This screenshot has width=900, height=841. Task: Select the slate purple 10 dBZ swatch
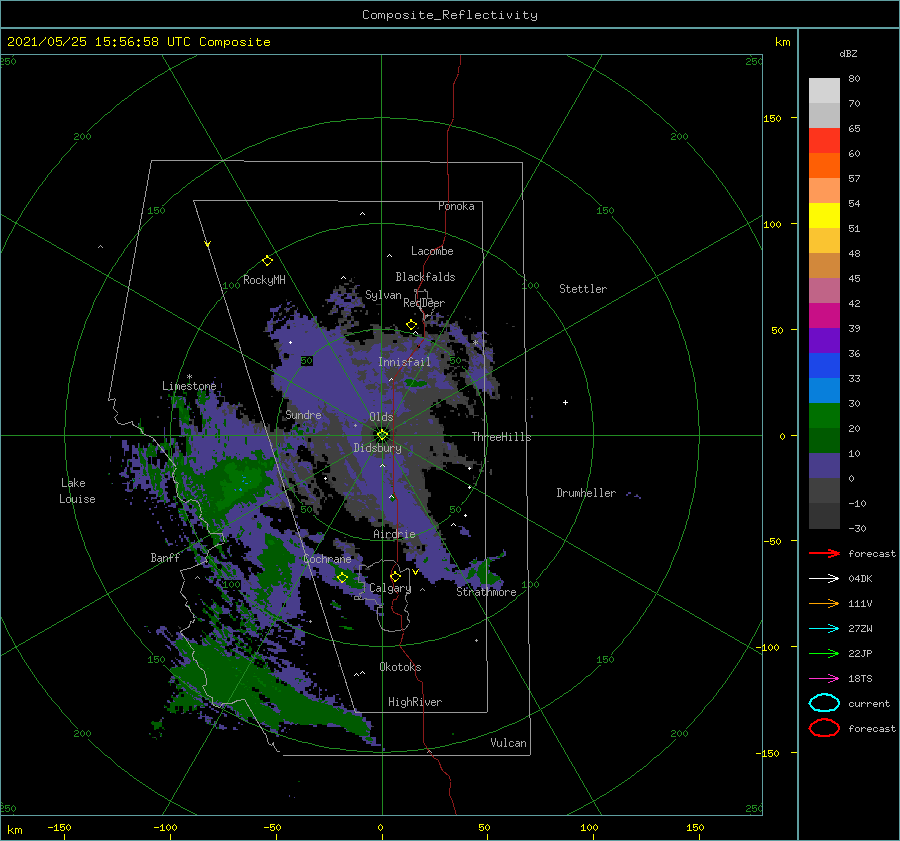pyautogui.click(x=824, y=465)
